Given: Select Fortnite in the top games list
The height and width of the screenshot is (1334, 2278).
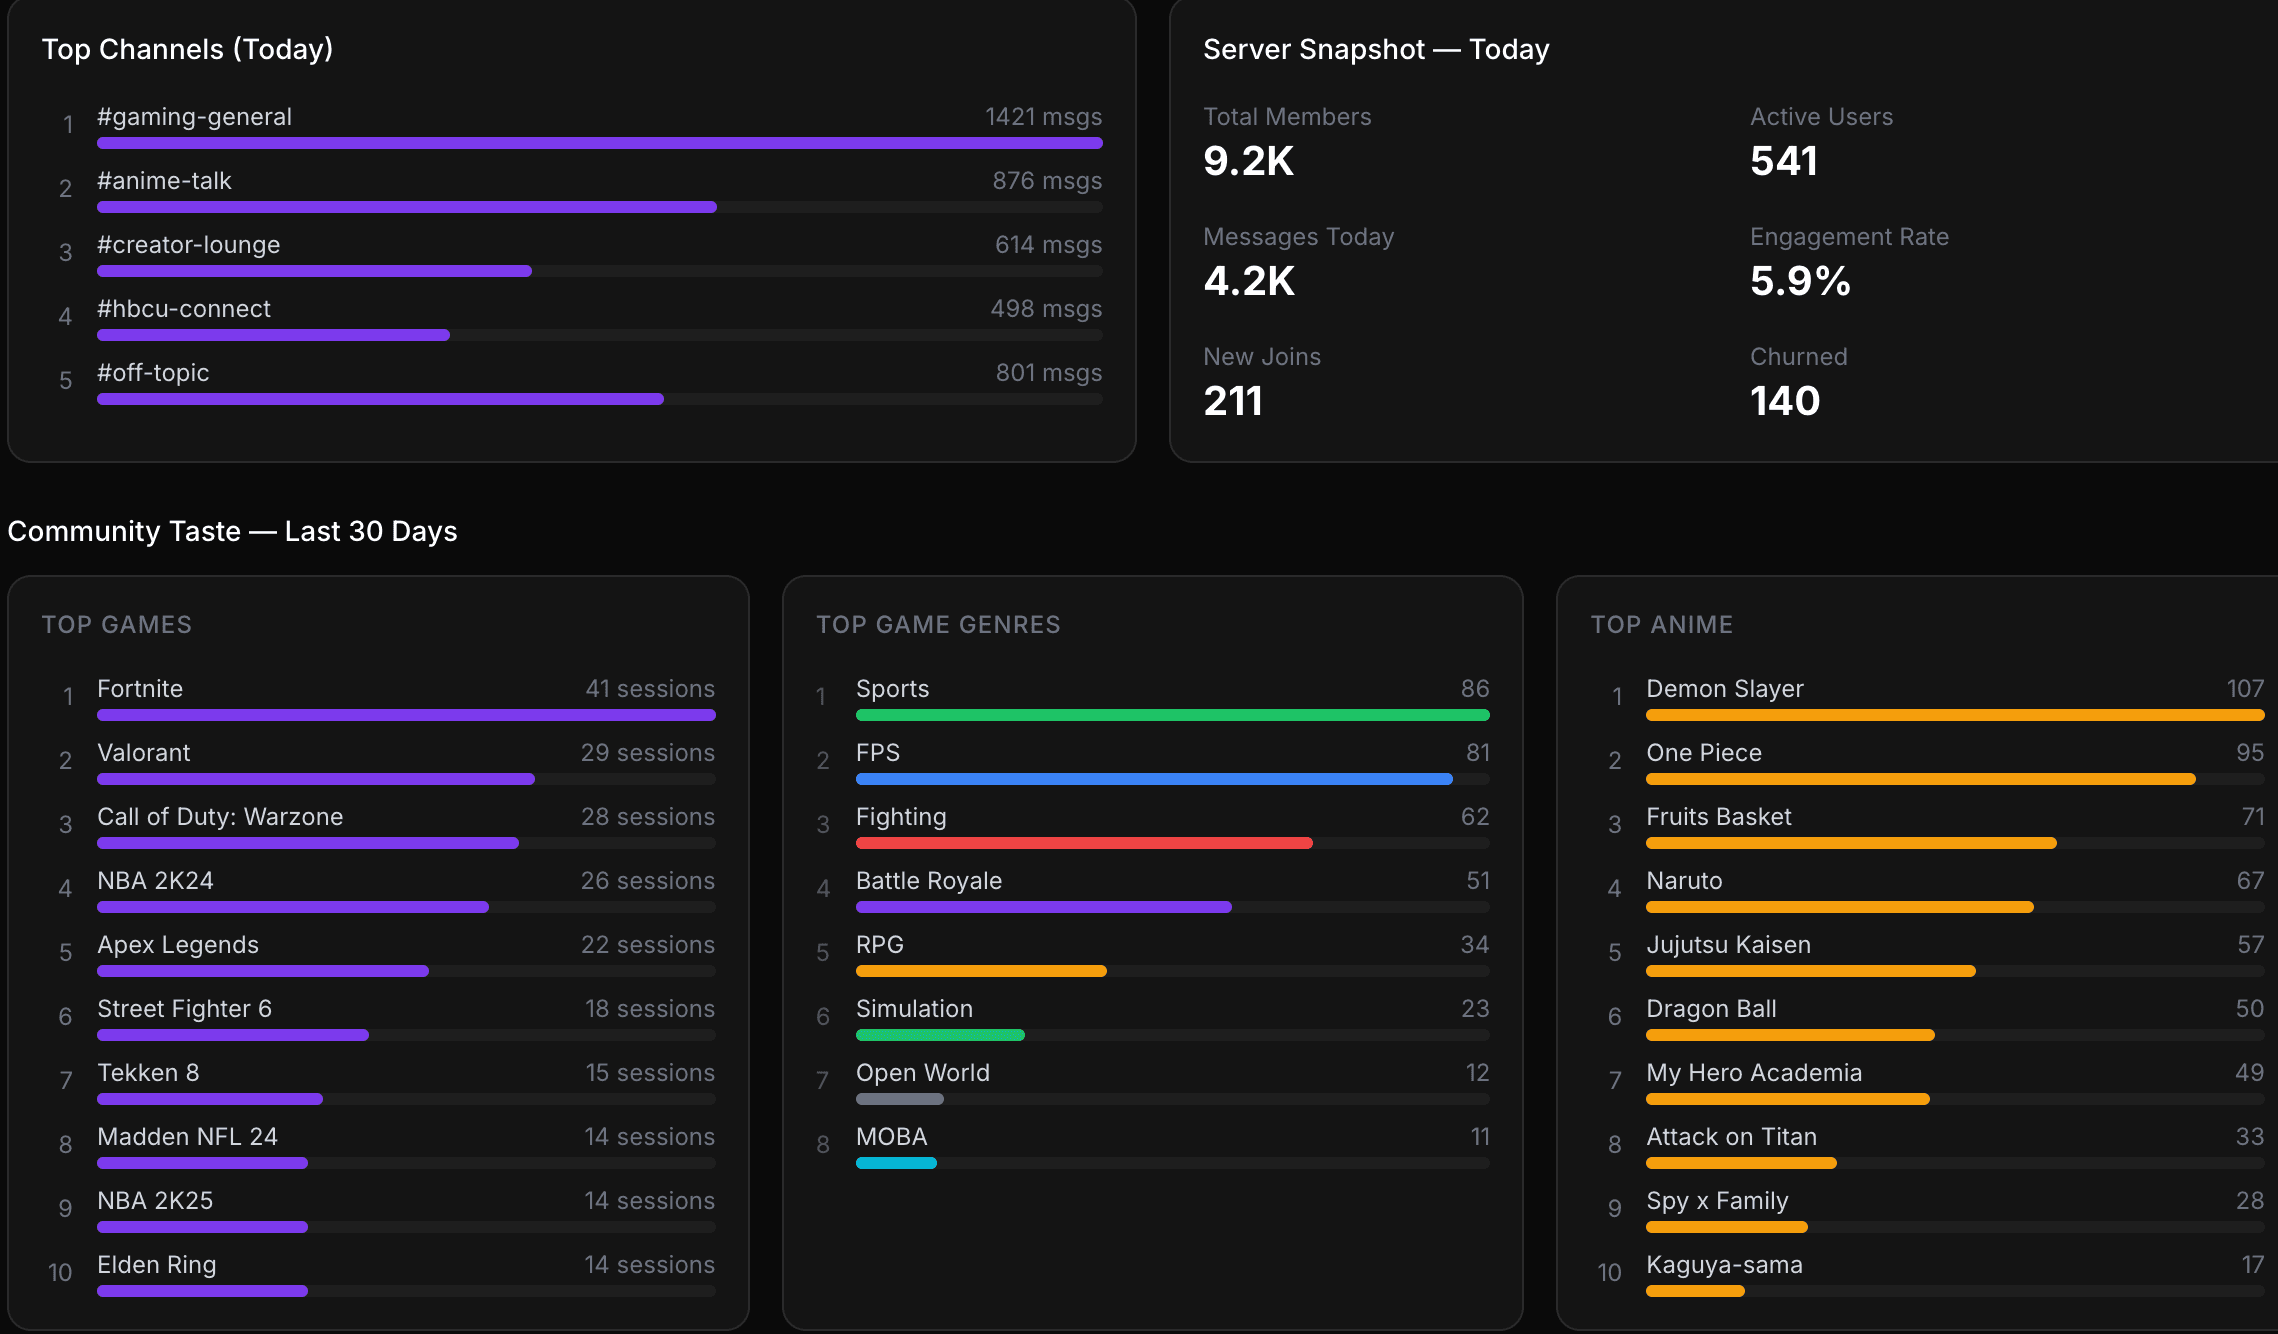Looking at the screenshot, I should coord(140,689).
